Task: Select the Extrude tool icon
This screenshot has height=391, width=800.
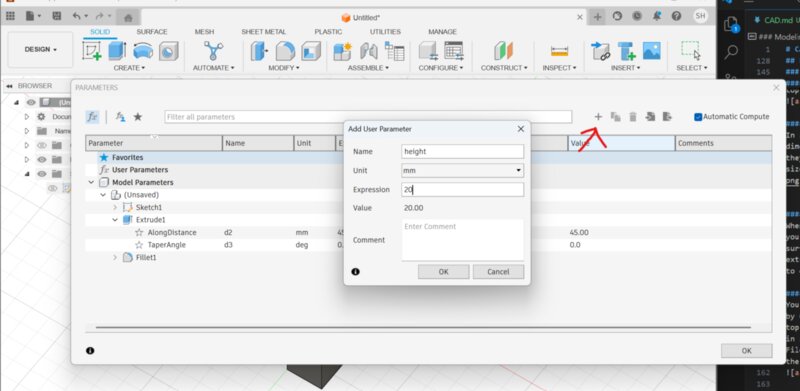Action: point(117,51)
